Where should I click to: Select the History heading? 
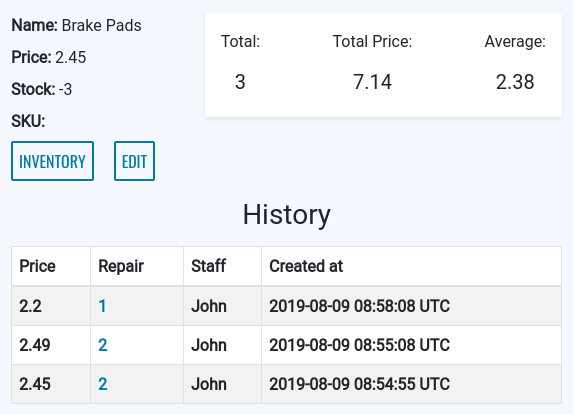[x=286, y=214]
